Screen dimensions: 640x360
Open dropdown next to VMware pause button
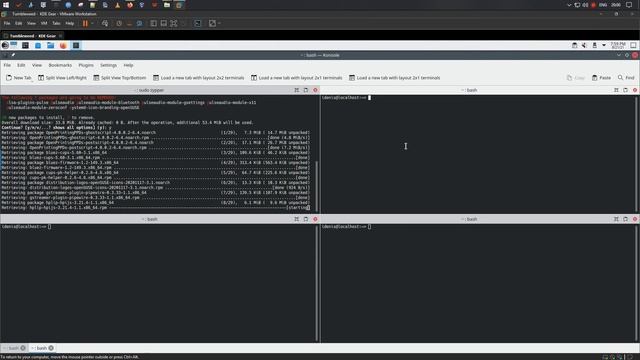click(92, 24)
